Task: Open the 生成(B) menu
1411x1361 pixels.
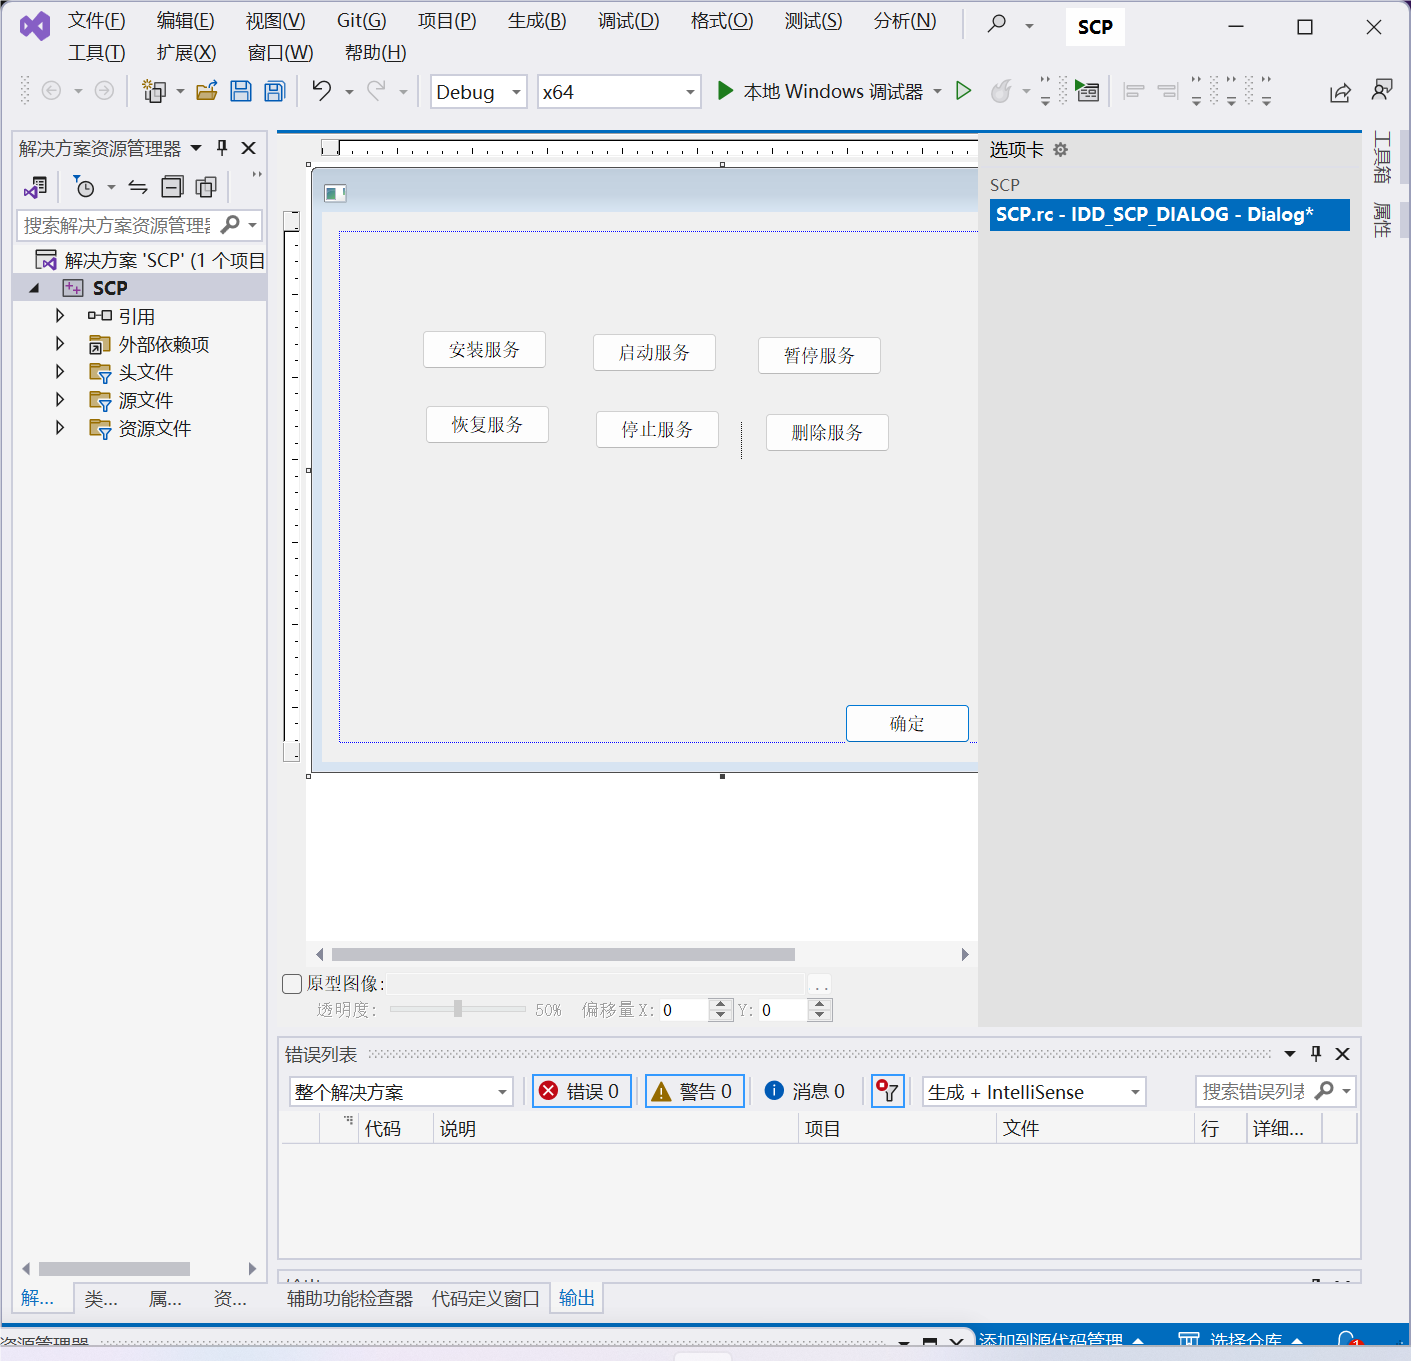Action: point(537,21)
